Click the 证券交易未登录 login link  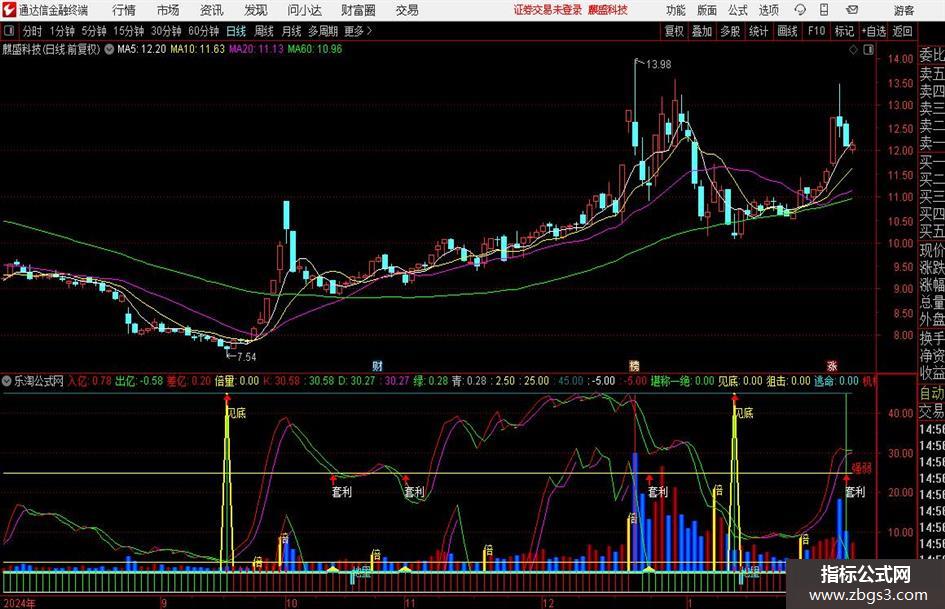pyautogui.click(x=547, y=10)
